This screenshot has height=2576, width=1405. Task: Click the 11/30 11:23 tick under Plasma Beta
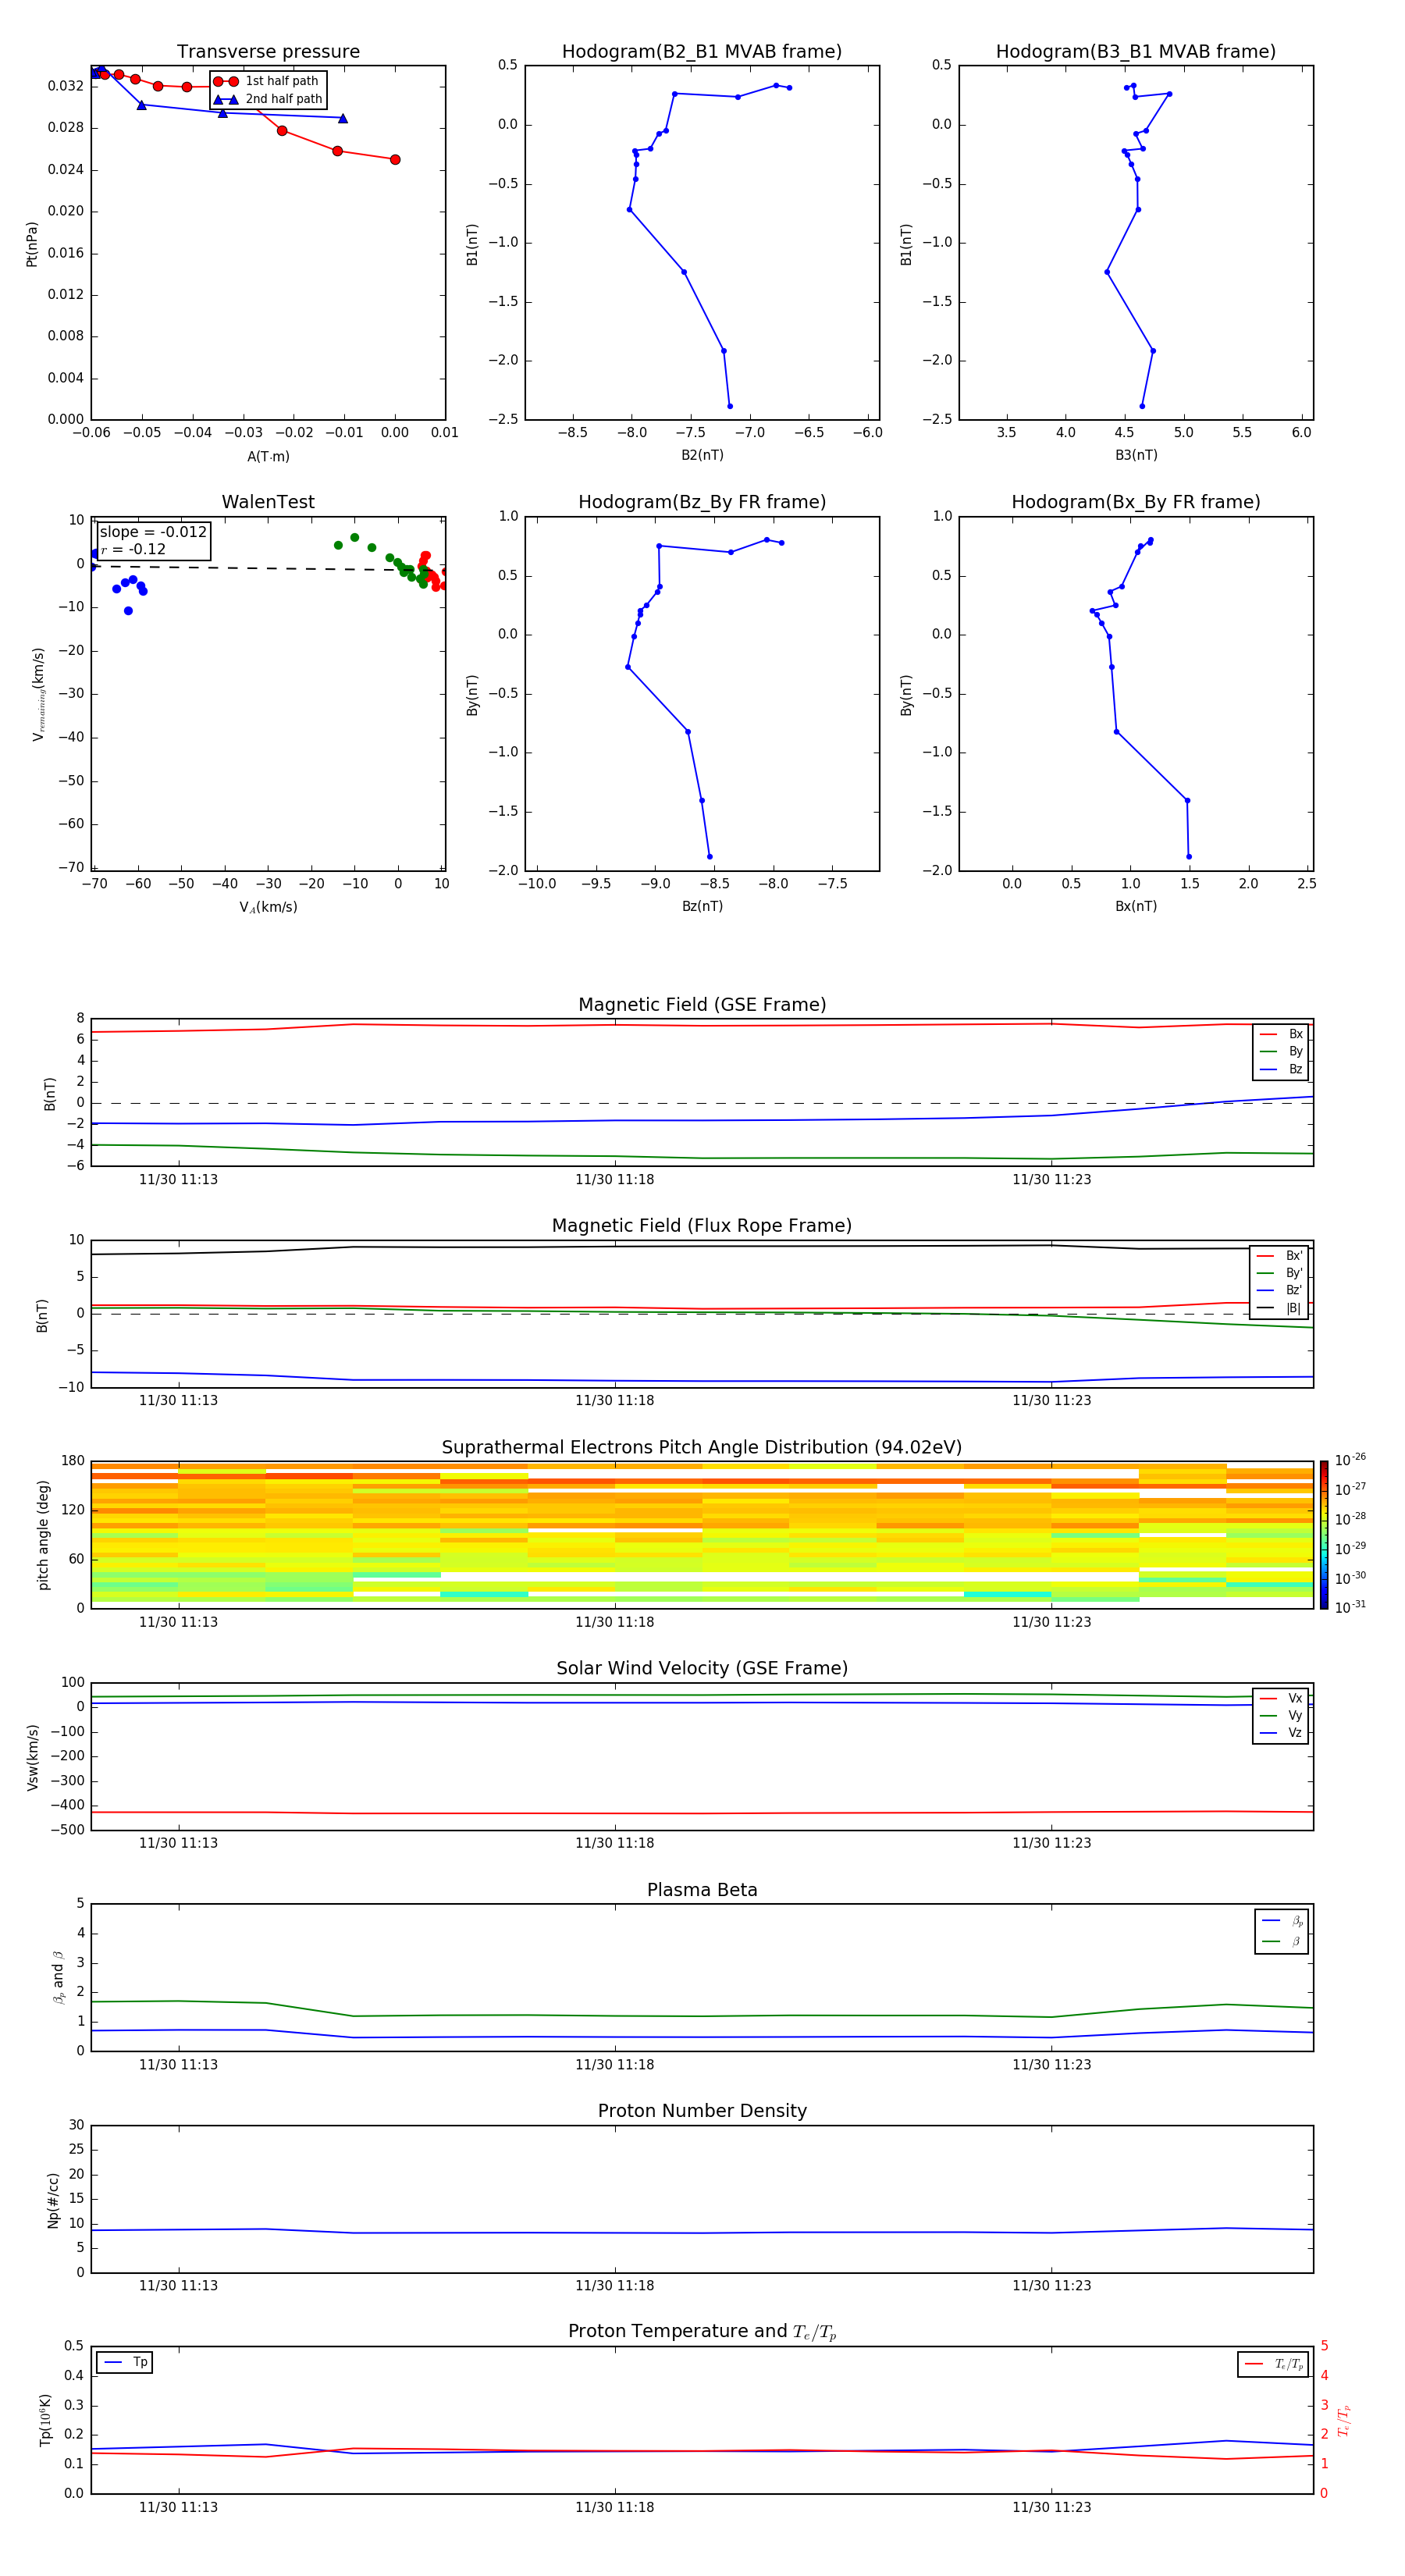click(1051, 2065)
